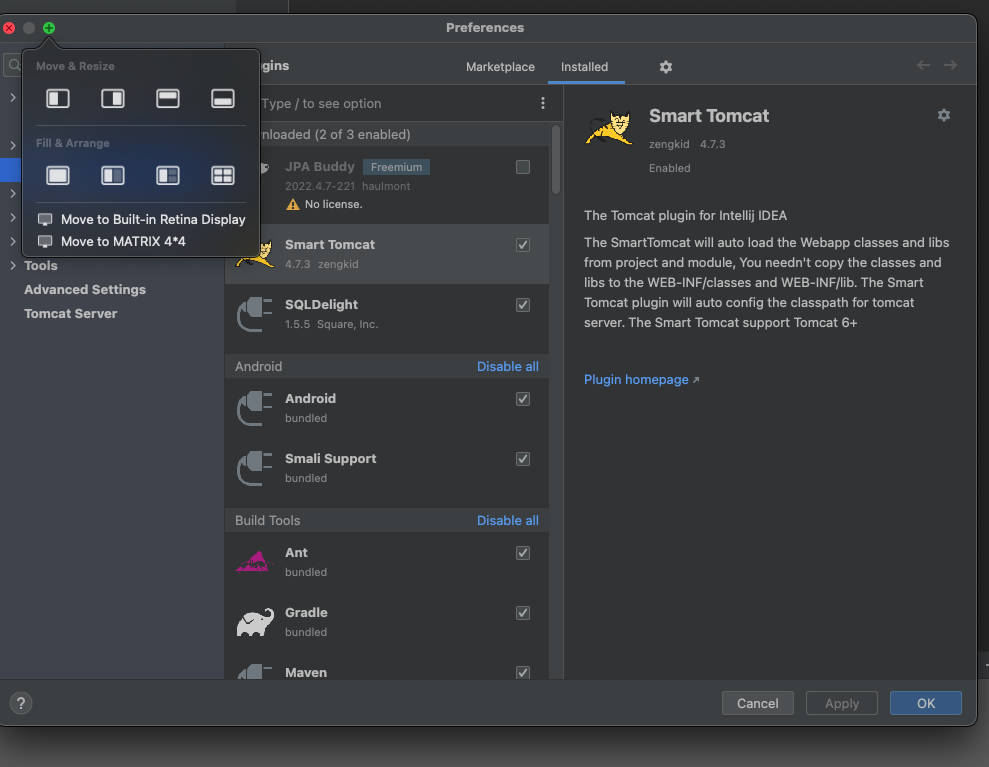Click the plugin list vertical scrollbar
The height and width of the screenshot is (767, 989).
(556, 160)
